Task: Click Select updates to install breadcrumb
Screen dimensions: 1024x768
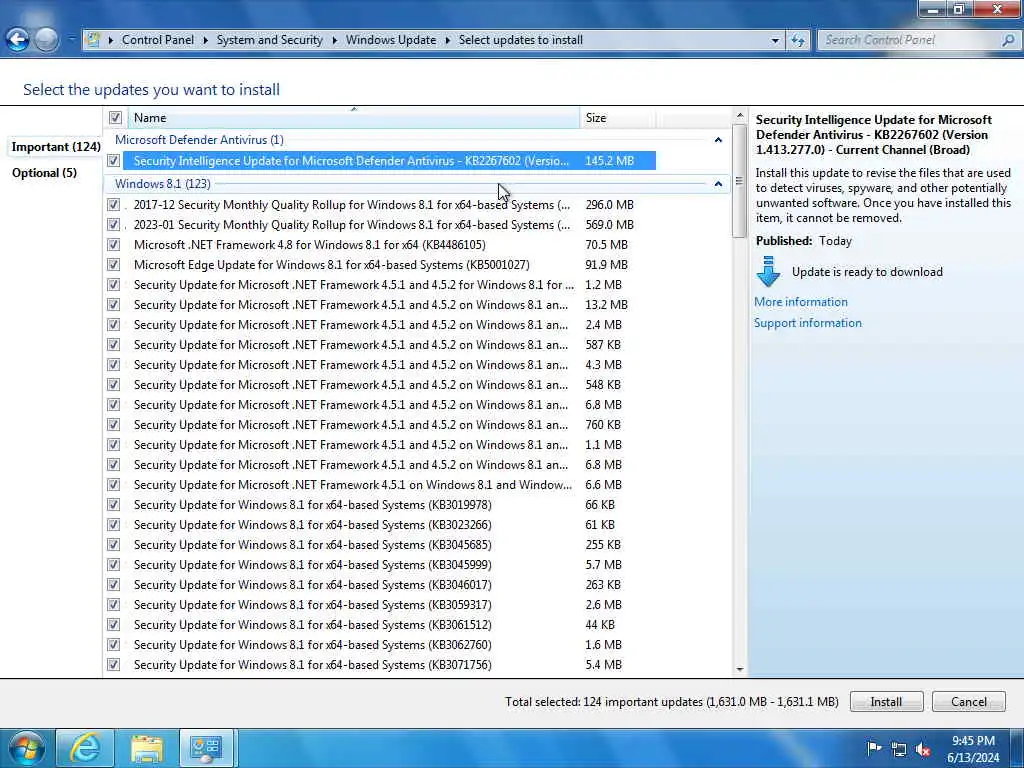Action: click(x=520, y=40)
